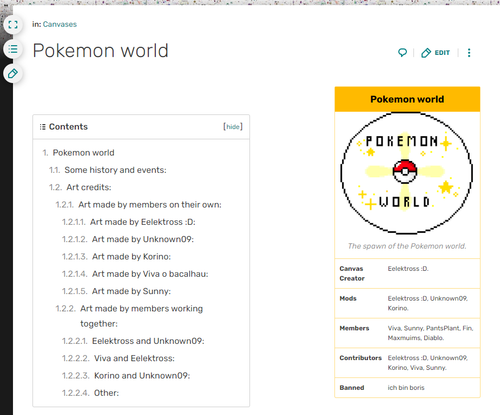Image resolution: width=500 pixels, height=415 pixels.
Task: Click the infobox Pokemon world header
Action: pos(407,99)
